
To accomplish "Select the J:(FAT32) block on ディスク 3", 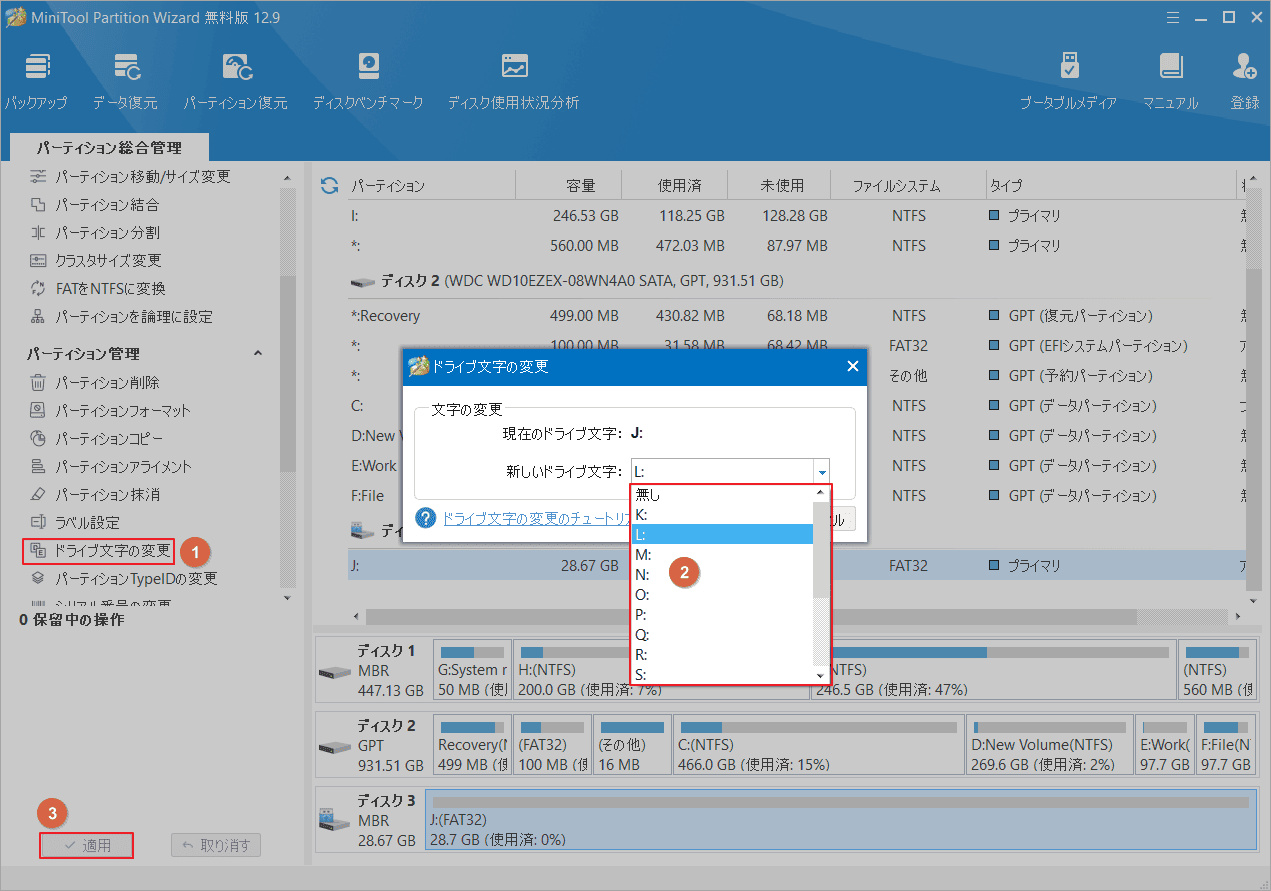I will pyautogui.click(x=840, y=820).
